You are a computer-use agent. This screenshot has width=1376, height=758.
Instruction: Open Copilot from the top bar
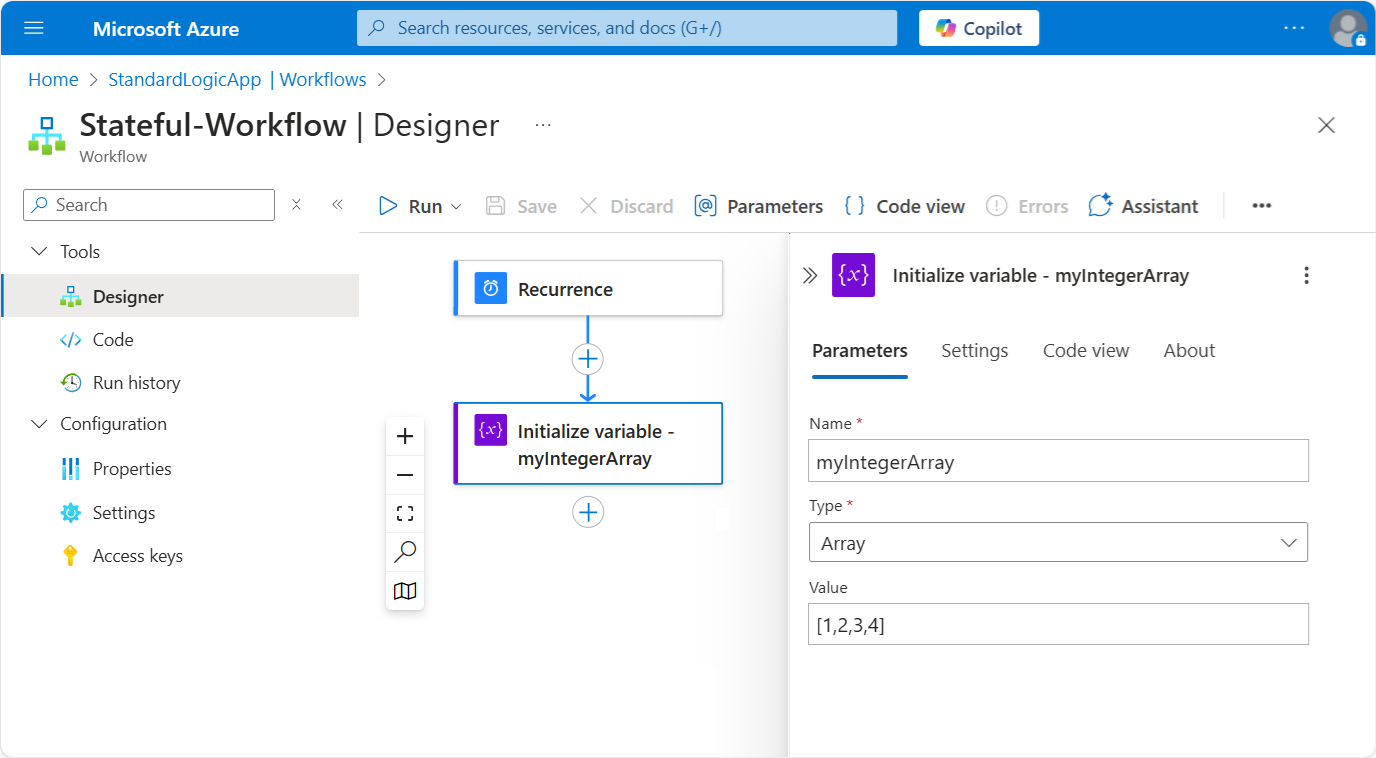coord(978,28)
